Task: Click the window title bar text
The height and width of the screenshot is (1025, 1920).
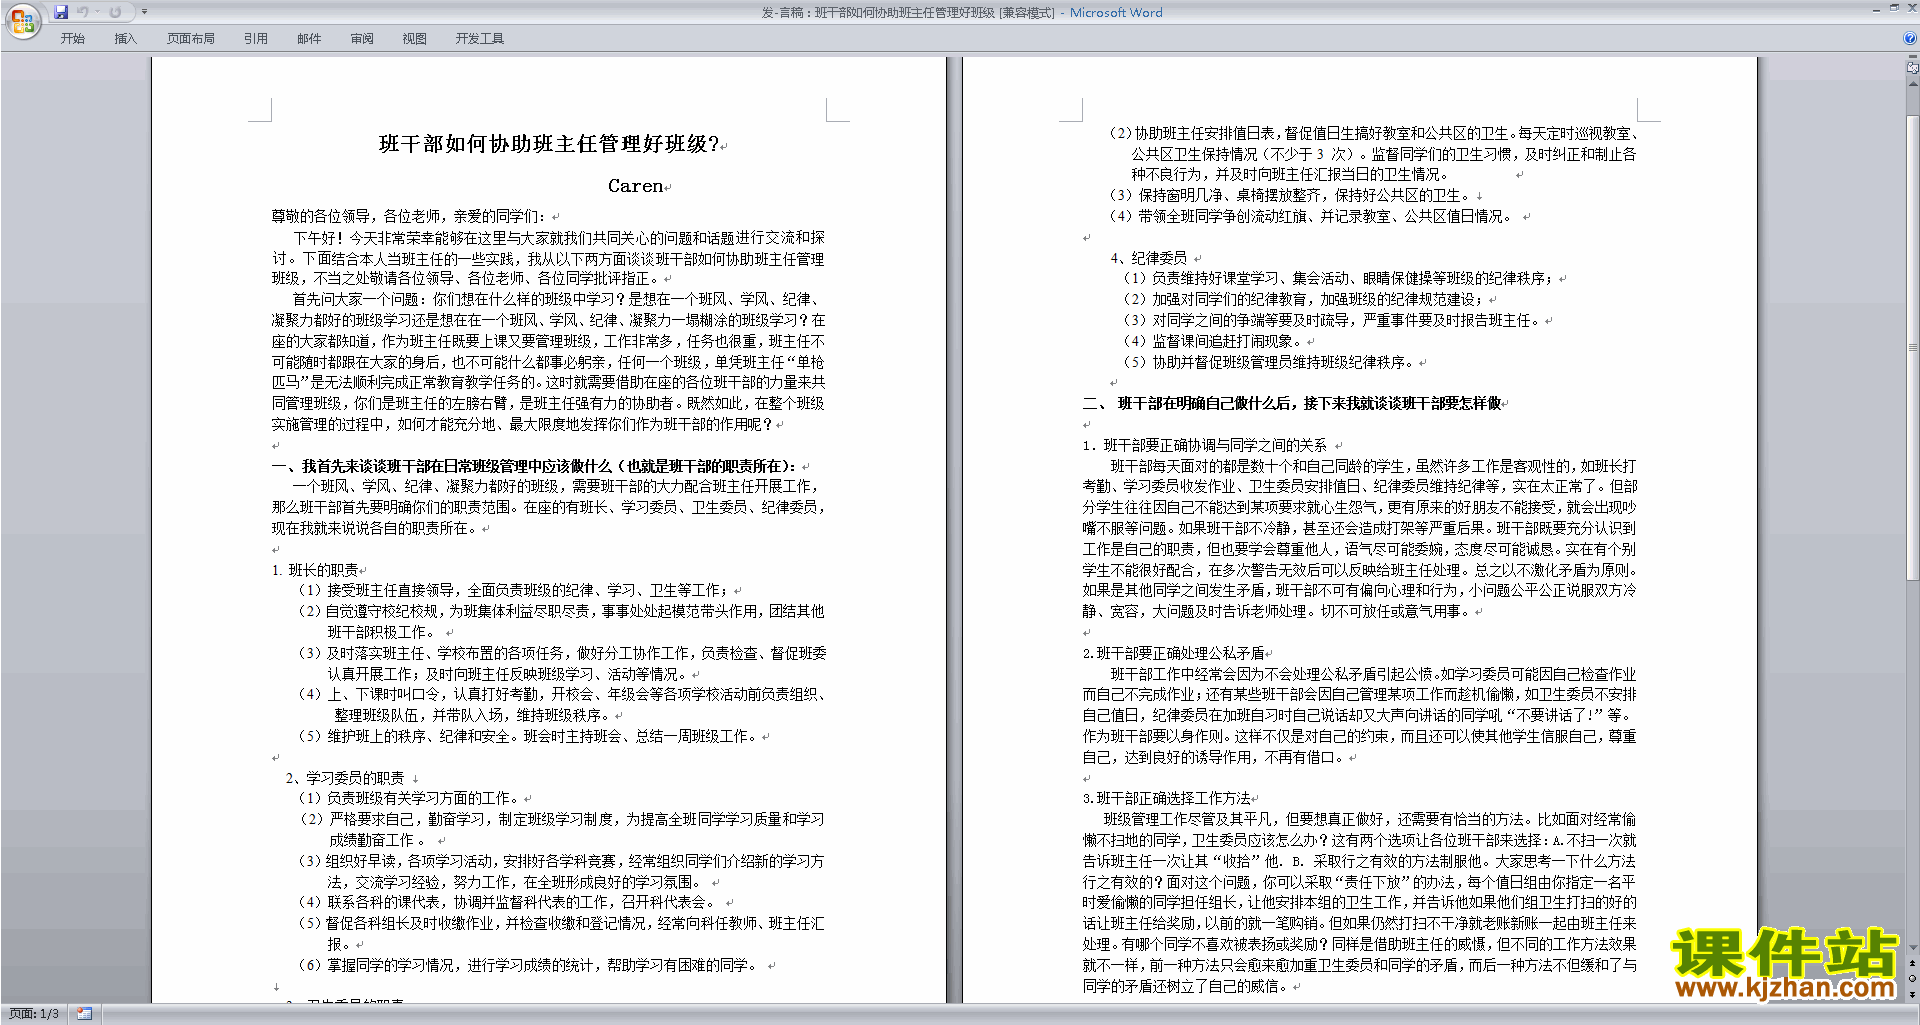Action: click(x=962, y=12)
